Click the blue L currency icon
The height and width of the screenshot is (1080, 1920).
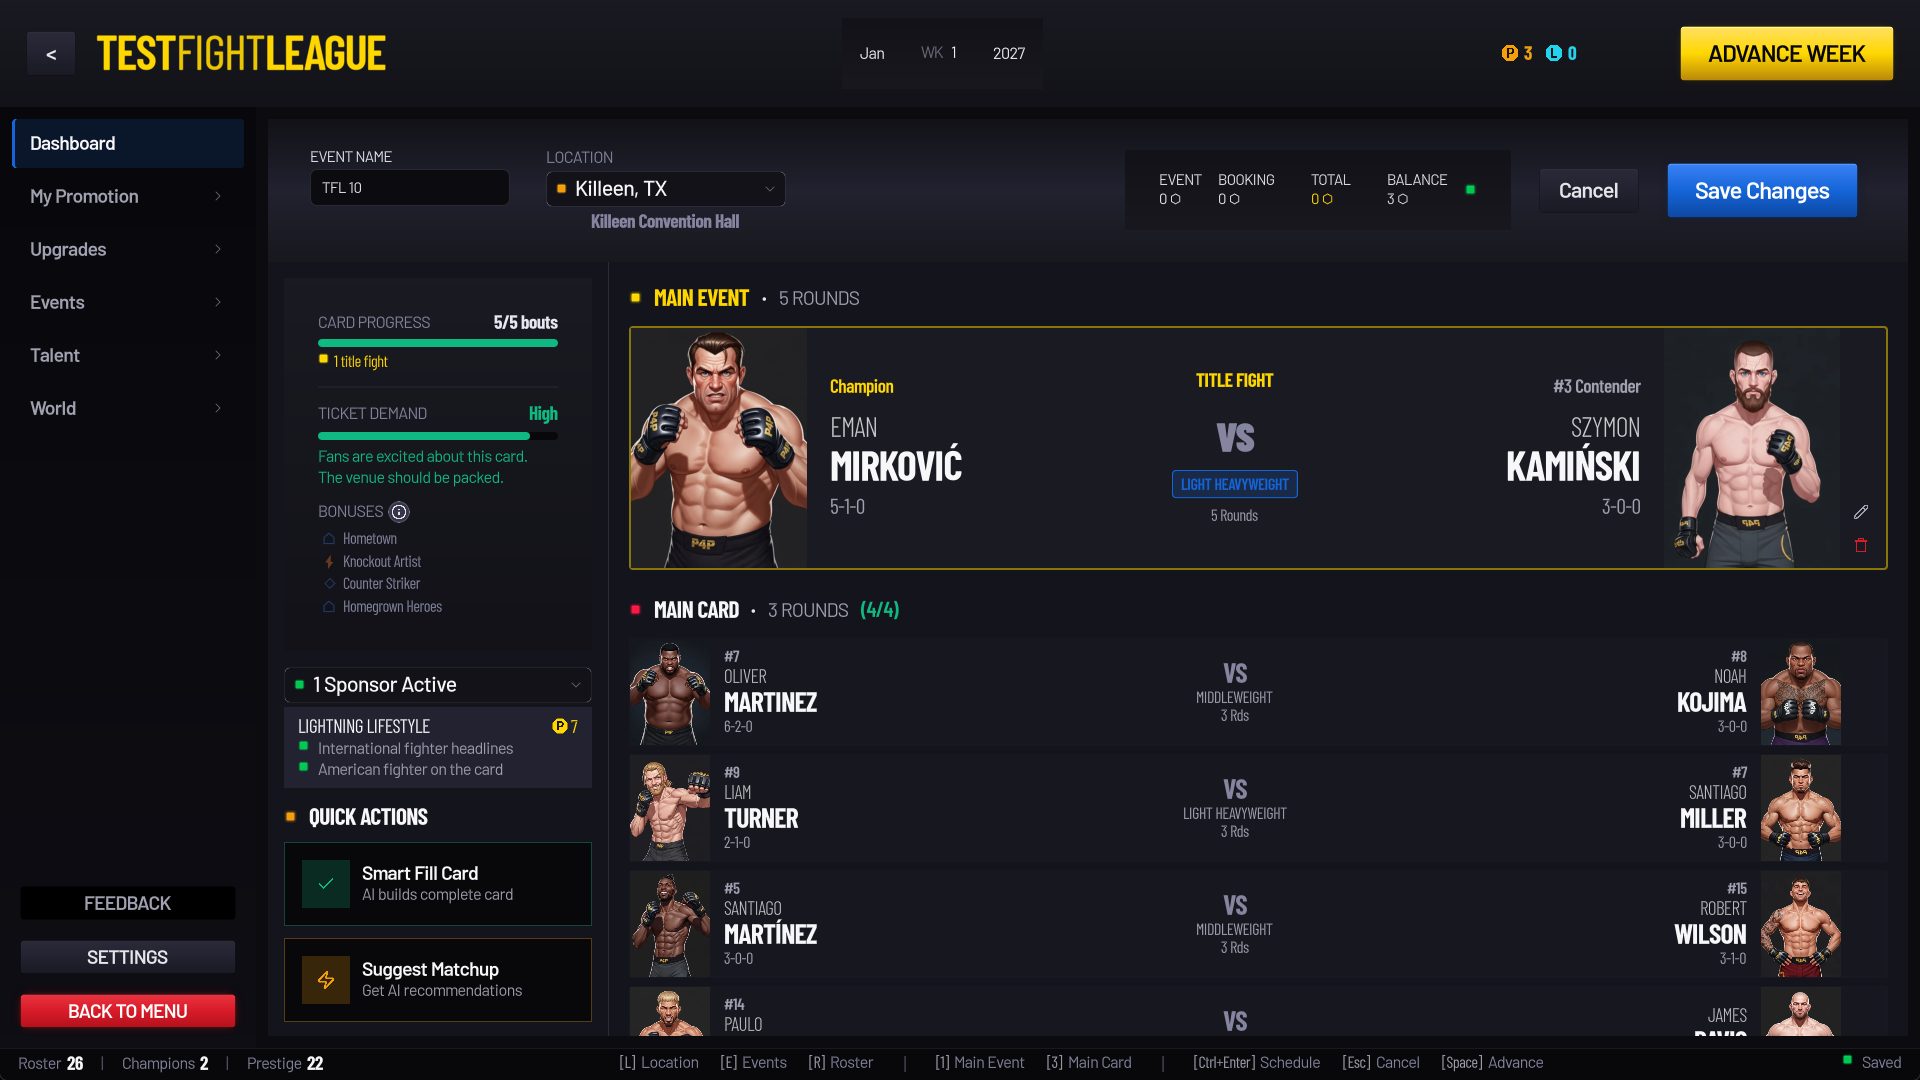[1553, 54]
